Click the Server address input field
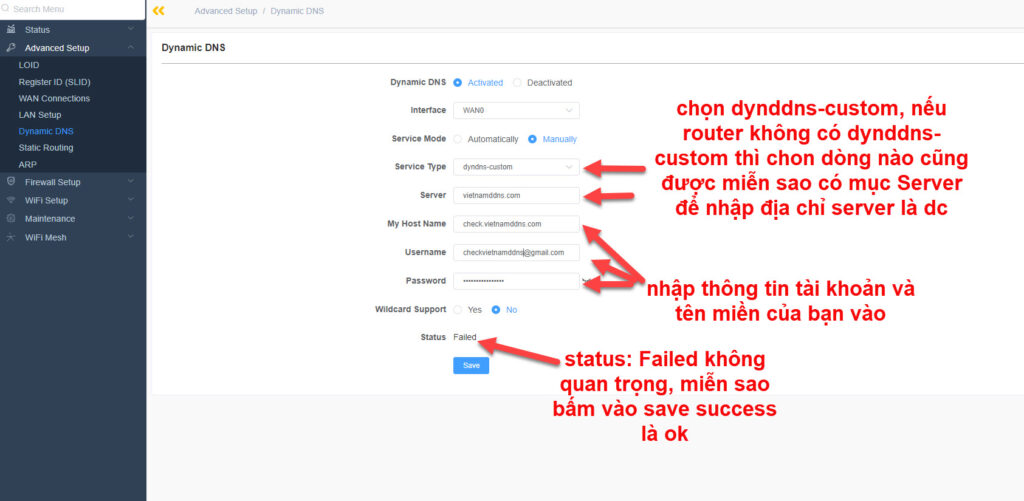 tap(515, 196)
